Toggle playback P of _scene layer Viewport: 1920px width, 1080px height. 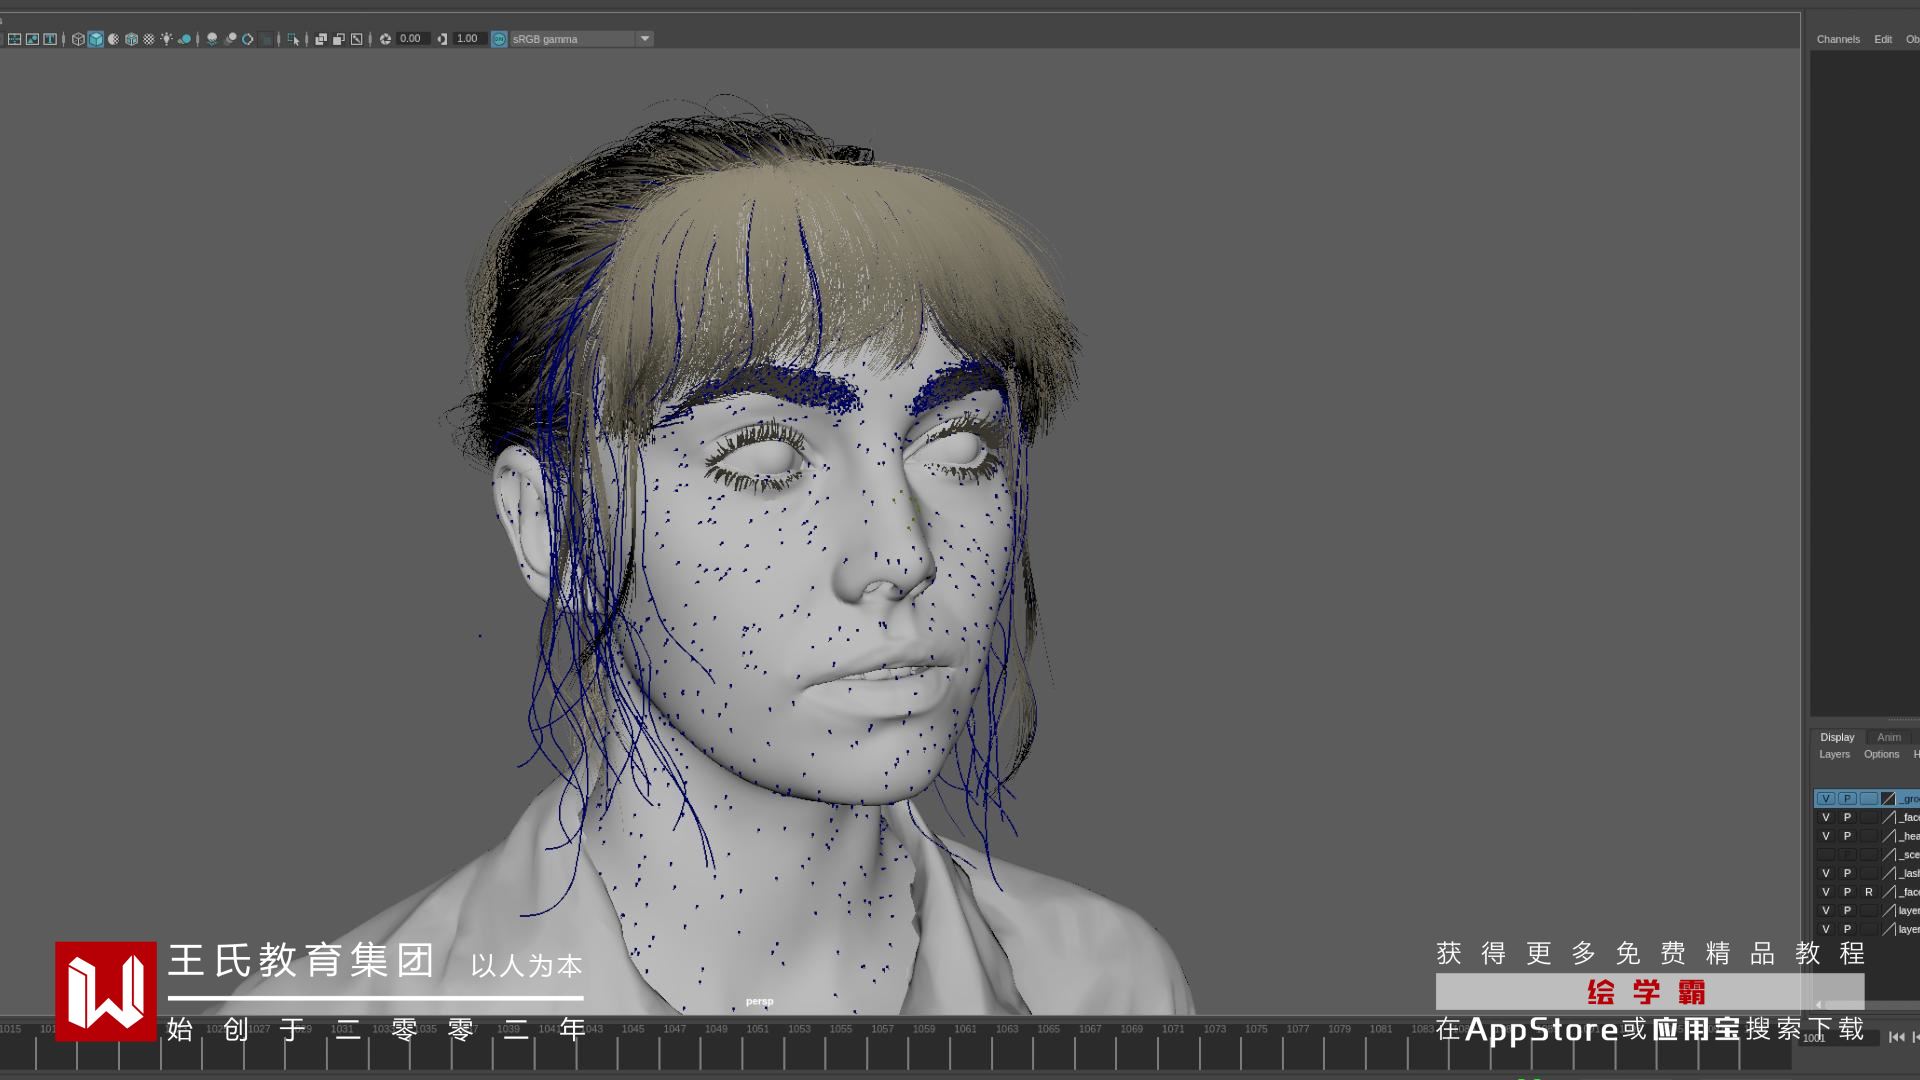[x=1847, y=855]
